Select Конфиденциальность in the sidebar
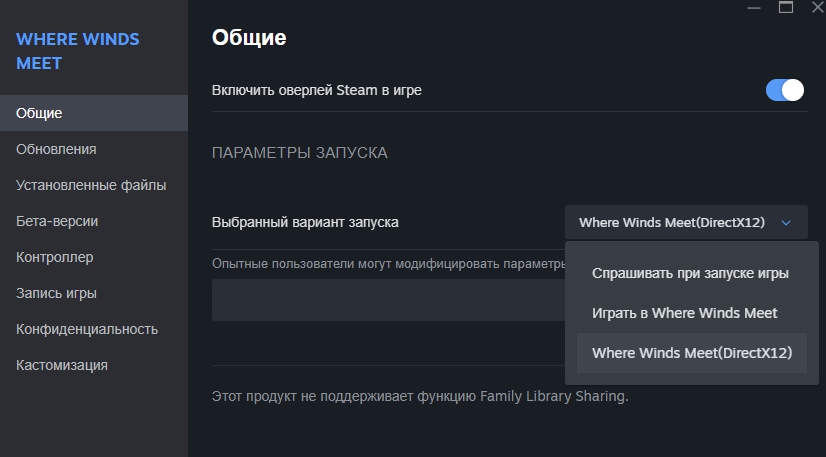Viewport: 826px width, 457px height. pos(87,329)
